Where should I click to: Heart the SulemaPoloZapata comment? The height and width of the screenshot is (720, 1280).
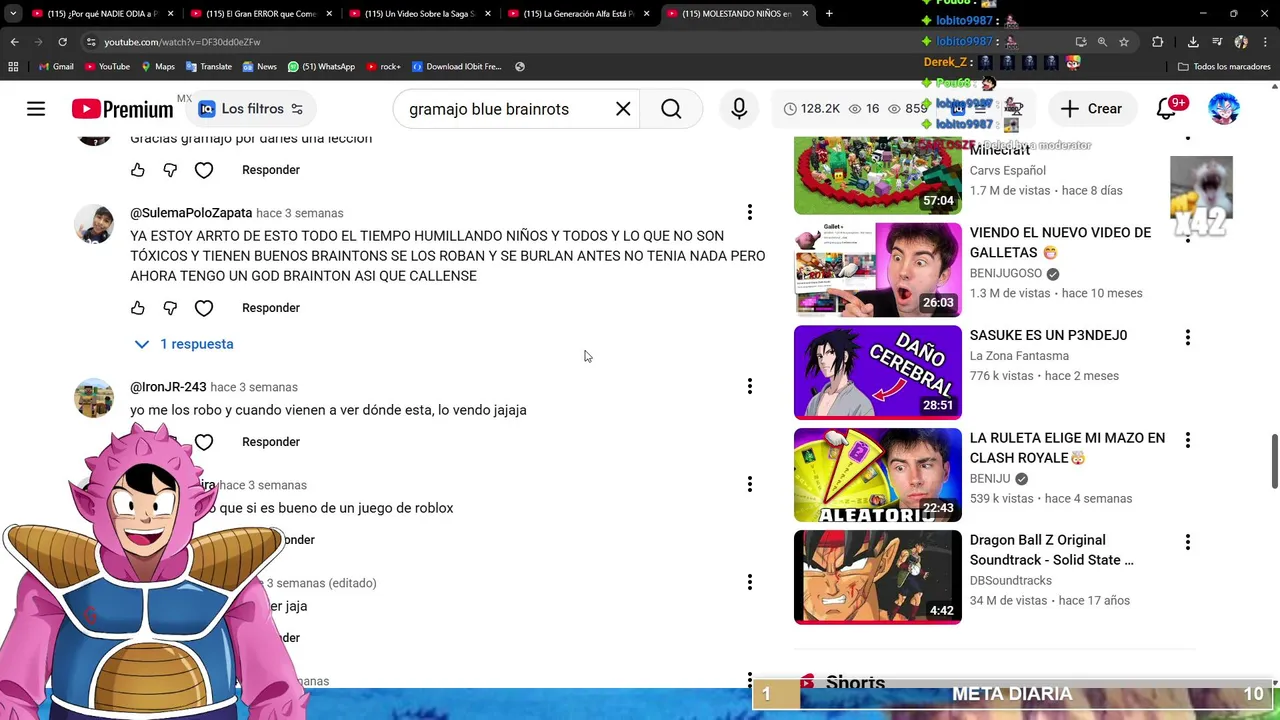pos(204,308)
